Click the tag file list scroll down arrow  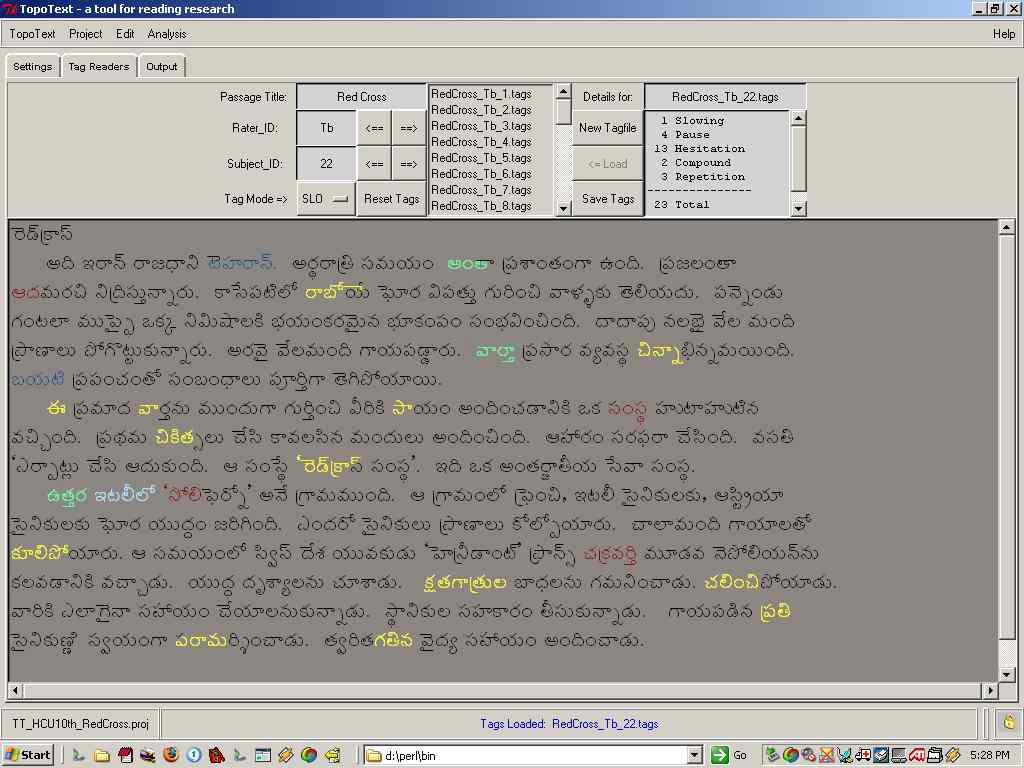coord(564,208)
